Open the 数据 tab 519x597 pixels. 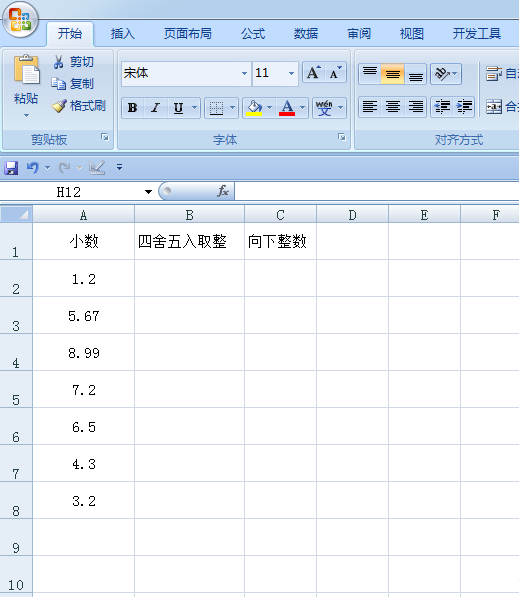(x=306, y=34)
